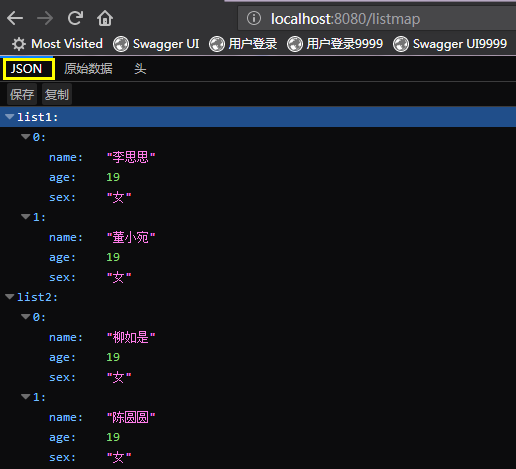
Task: Click the sex key in 董小宛's entry
Action: coord(62,277)
